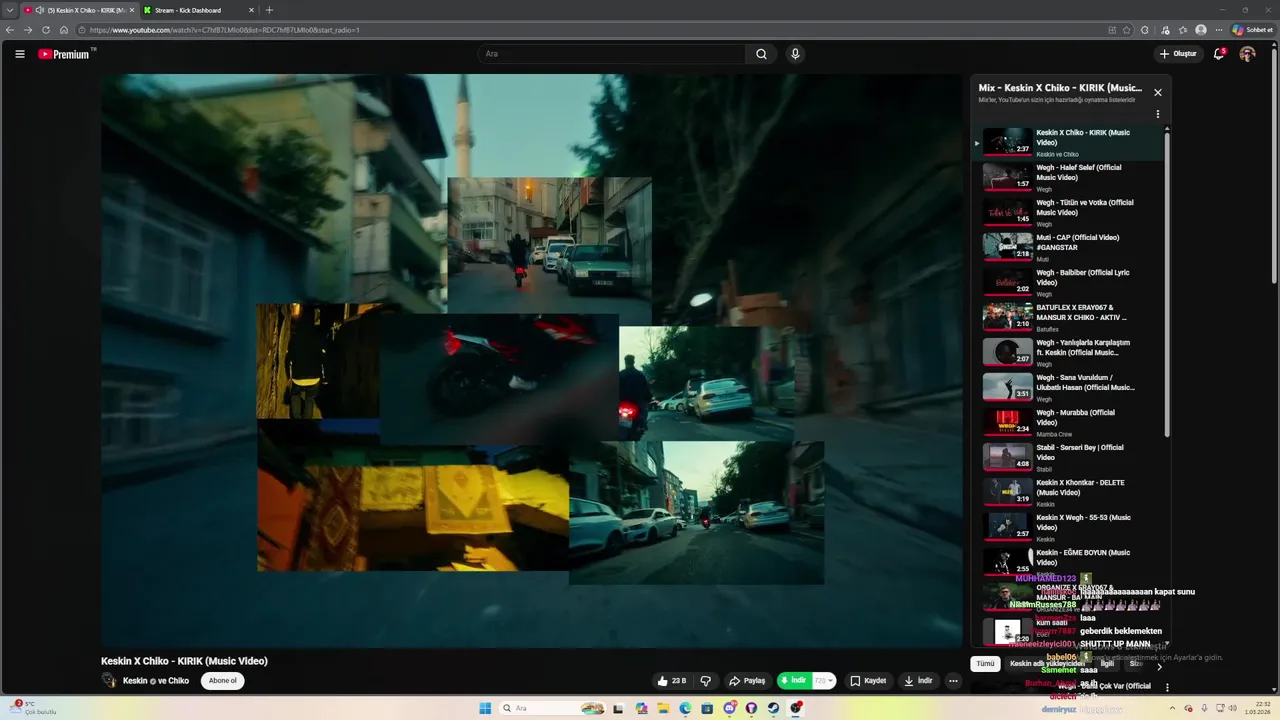Click the video player to pause
Screen dimensions: 1280x720
[x=531, y=361]
